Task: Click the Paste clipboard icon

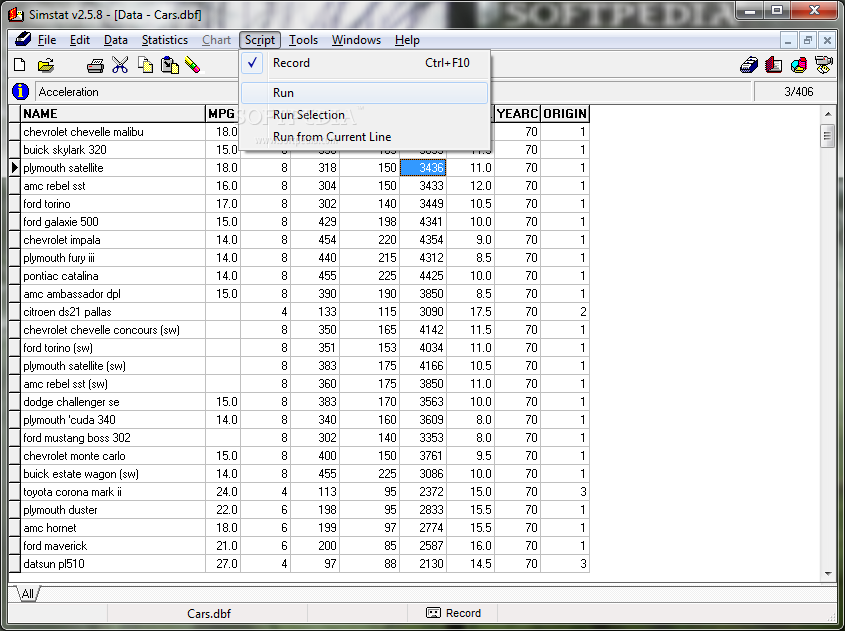Action: pos(170,65)
